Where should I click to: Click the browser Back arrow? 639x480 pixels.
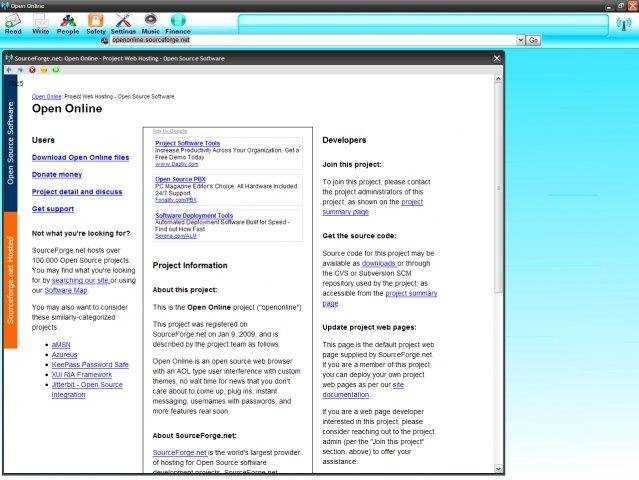[x=9, y=70]
